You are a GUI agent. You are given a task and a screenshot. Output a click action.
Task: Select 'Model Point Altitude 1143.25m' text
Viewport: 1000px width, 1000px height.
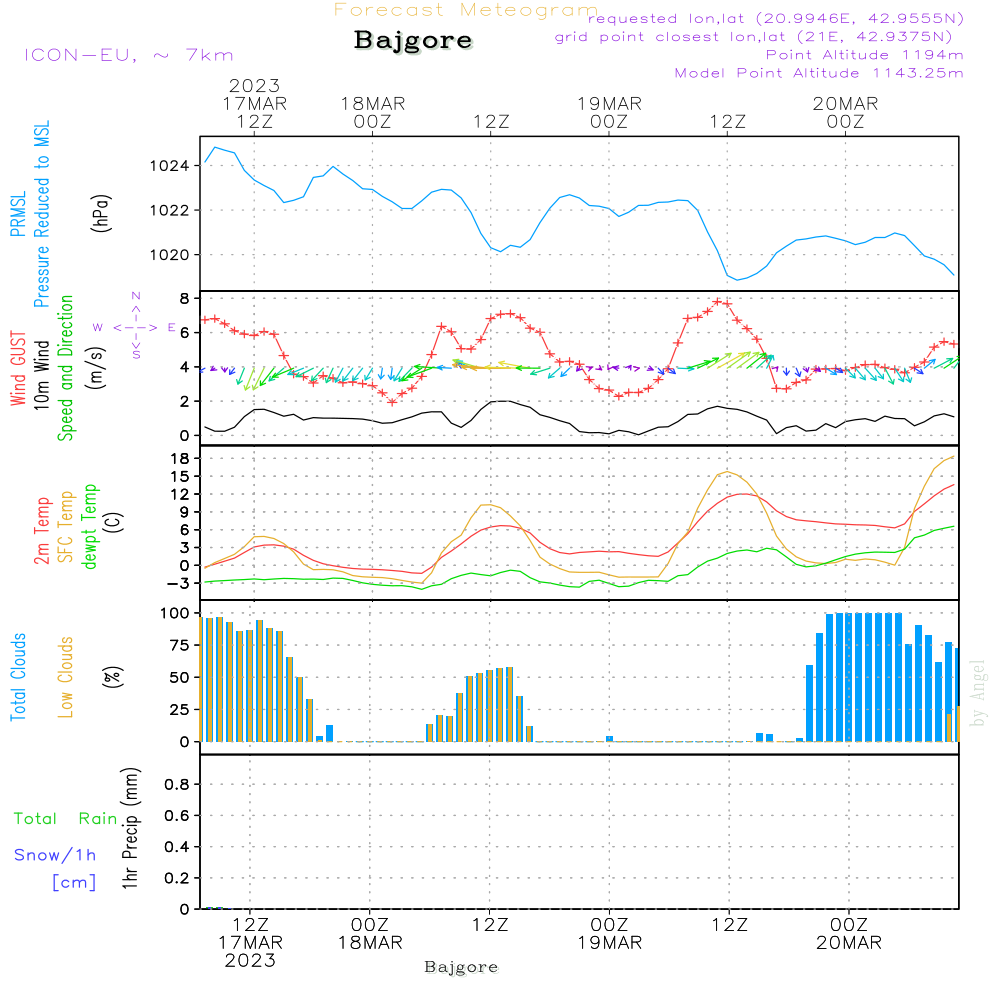(x=819, y=73)
